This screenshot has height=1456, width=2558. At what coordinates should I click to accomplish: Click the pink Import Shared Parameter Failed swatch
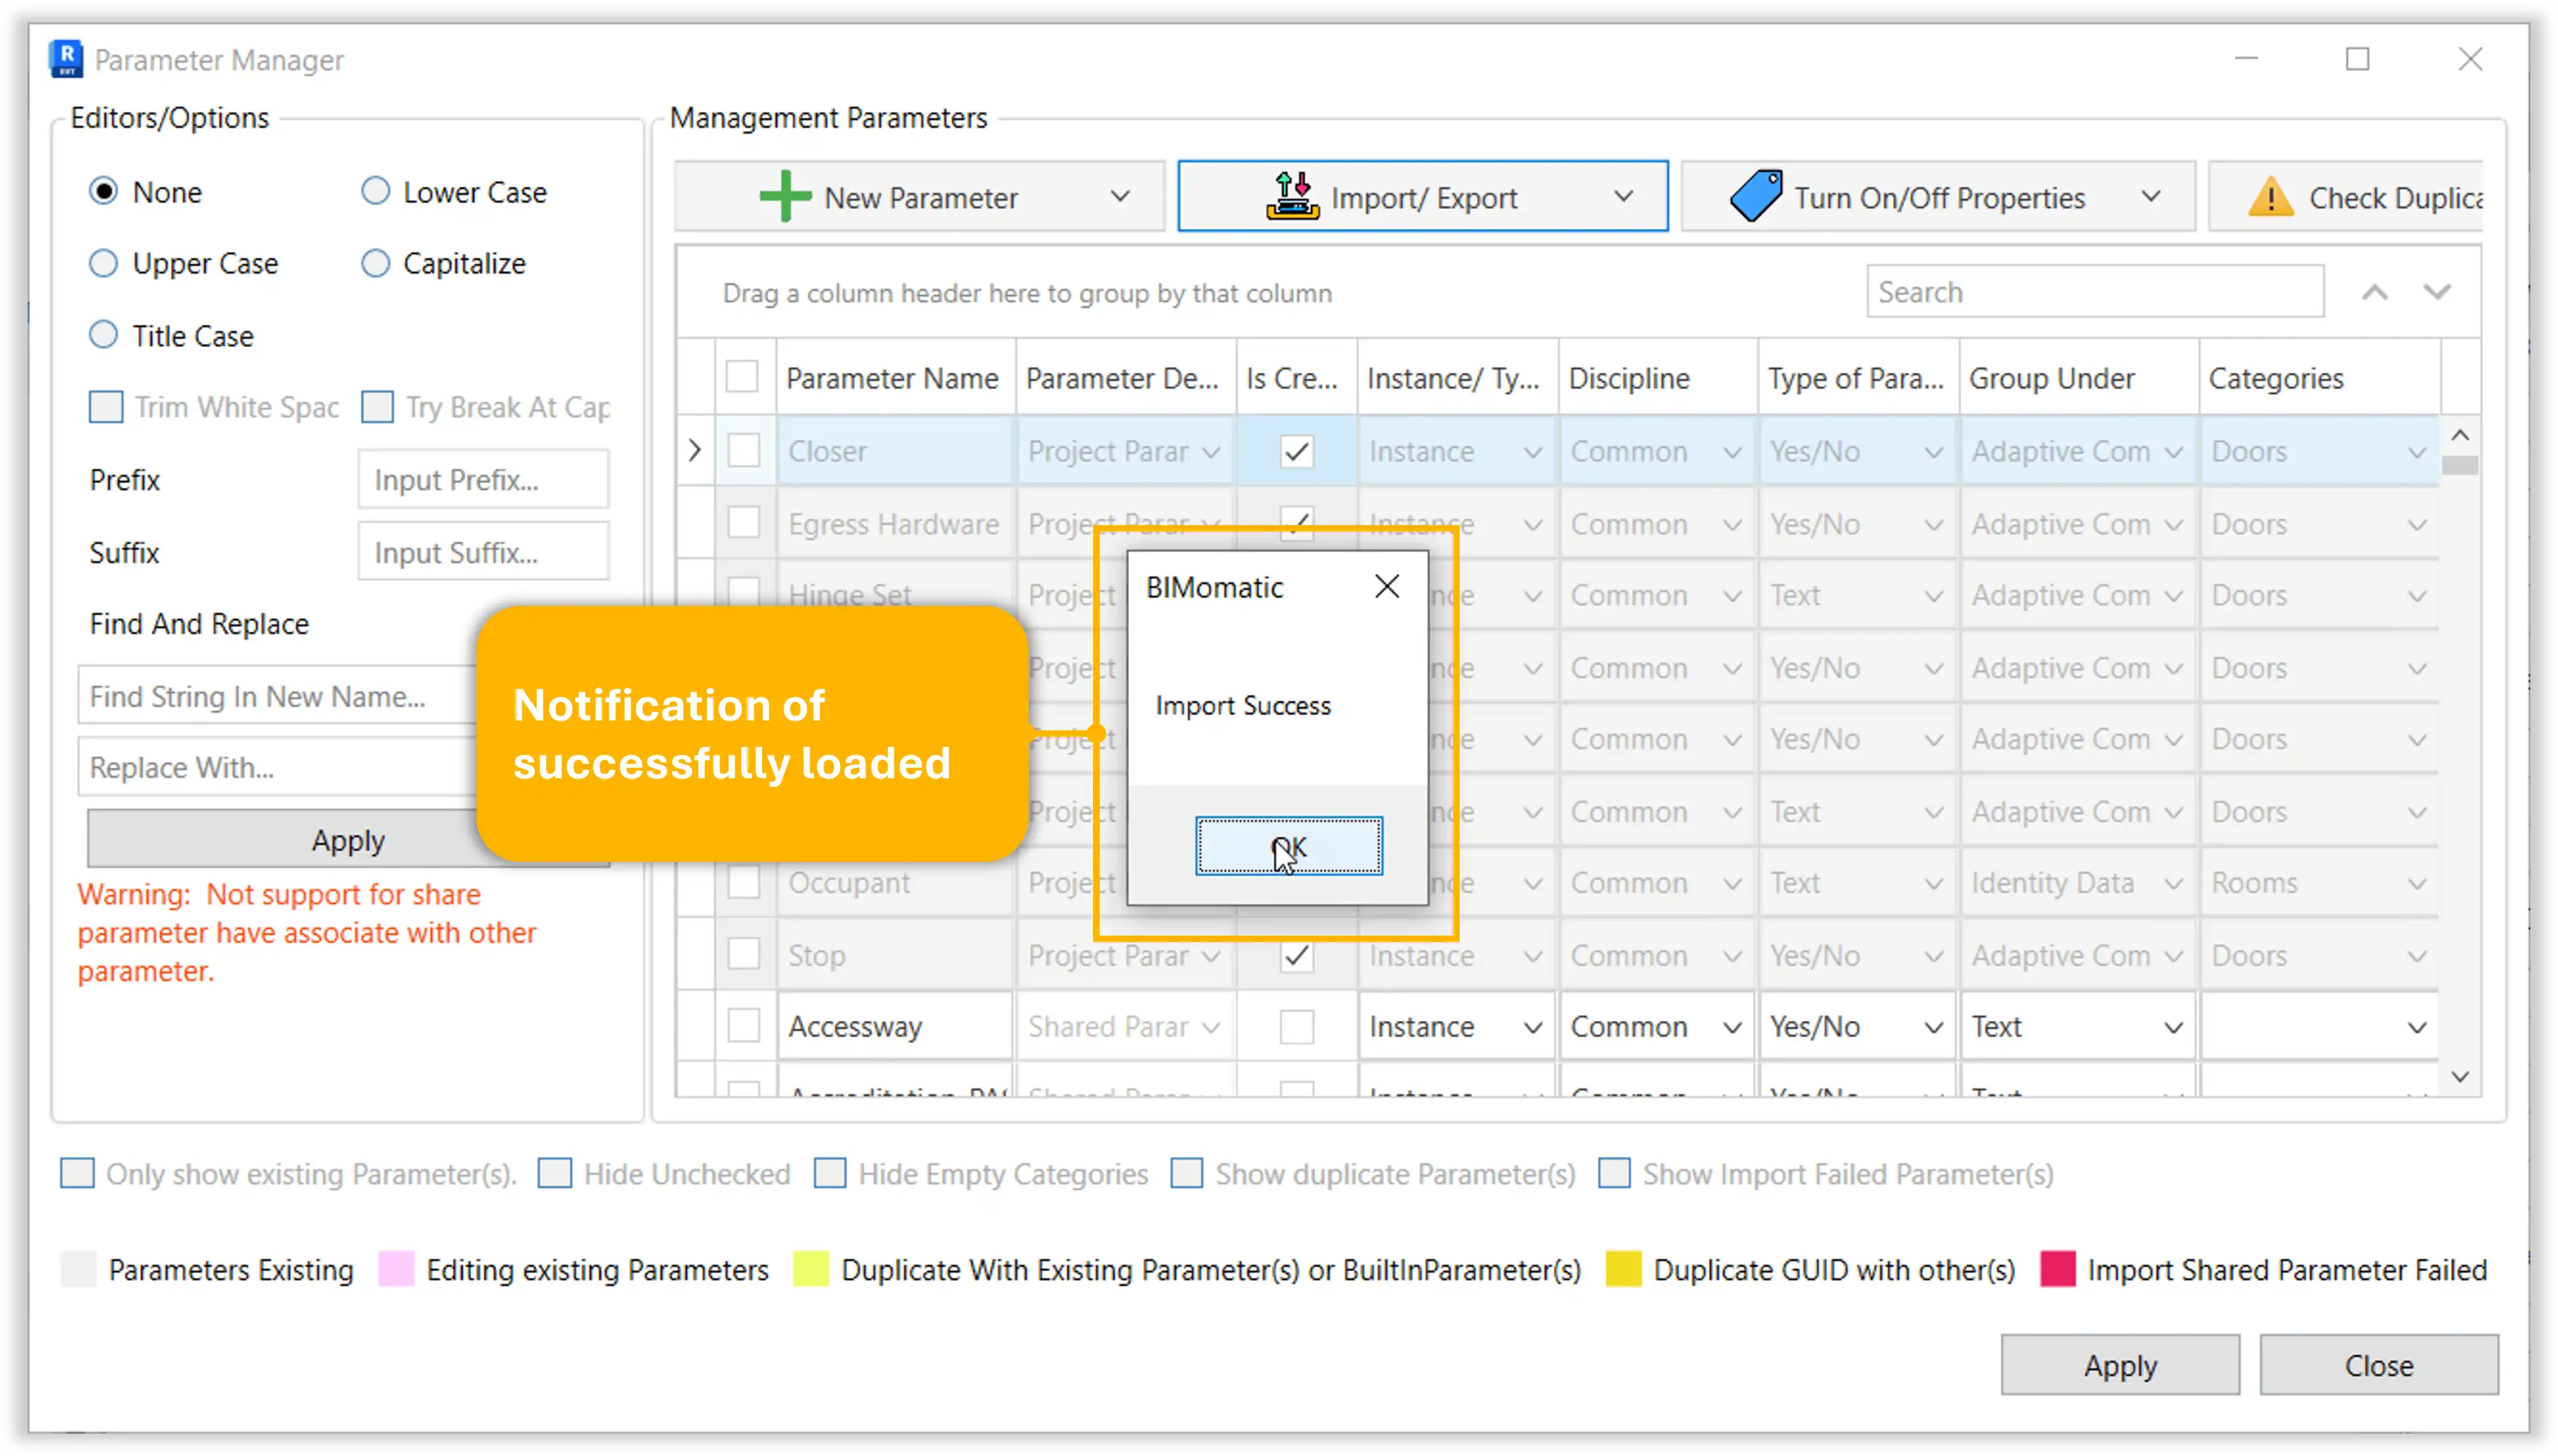(2057, 1269)
